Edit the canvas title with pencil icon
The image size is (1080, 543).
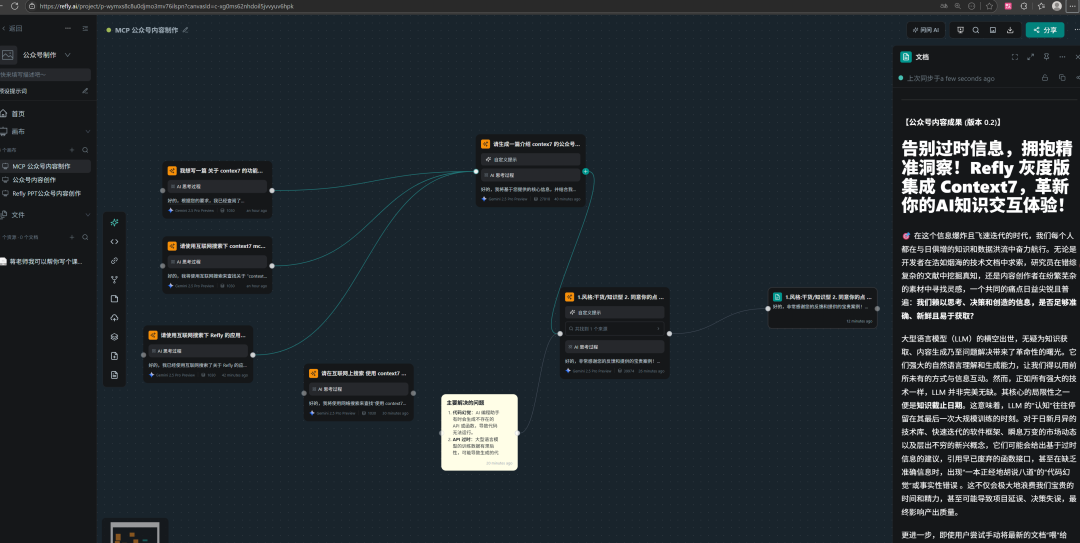(x=185, y=30)
